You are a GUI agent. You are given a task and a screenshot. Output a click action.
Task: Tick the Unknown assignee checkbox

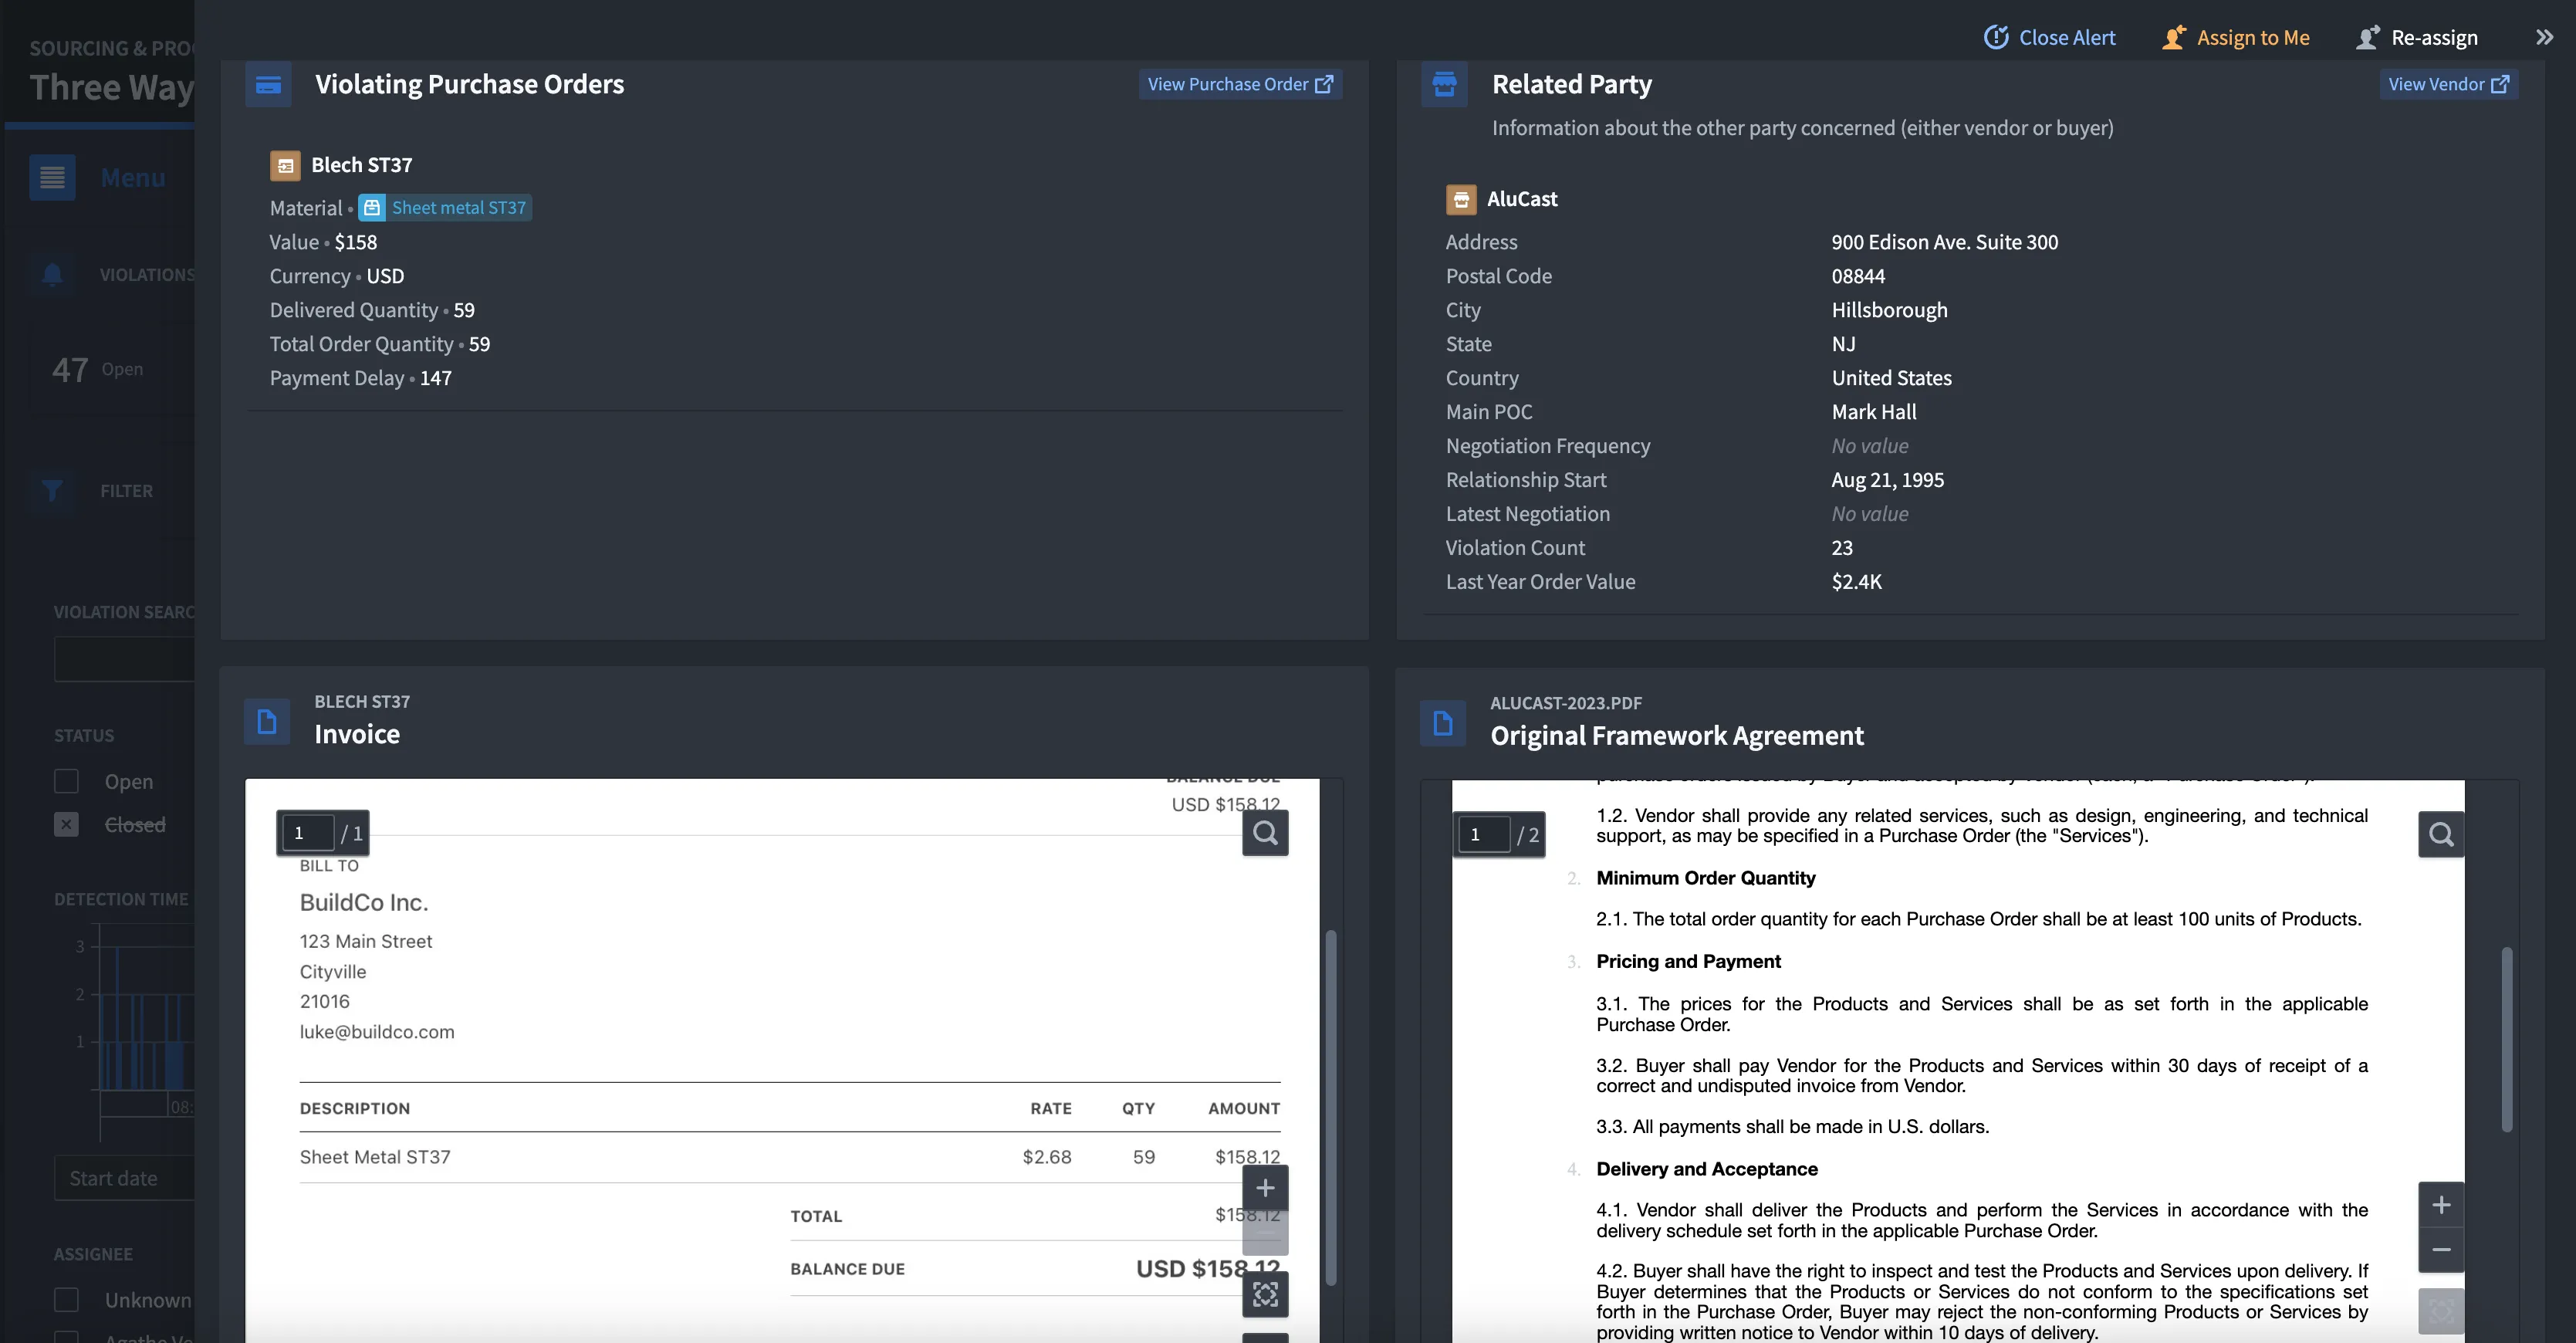point(66,1299)
